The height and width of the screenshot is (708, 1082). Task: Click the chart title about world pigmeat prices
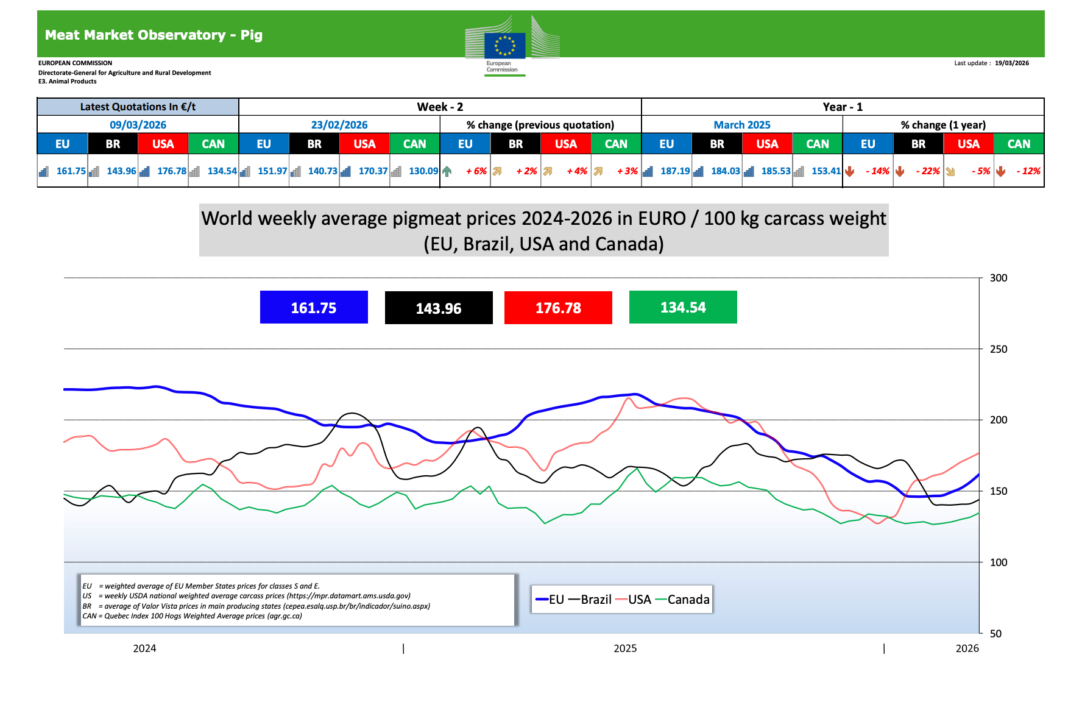(543, 231)
